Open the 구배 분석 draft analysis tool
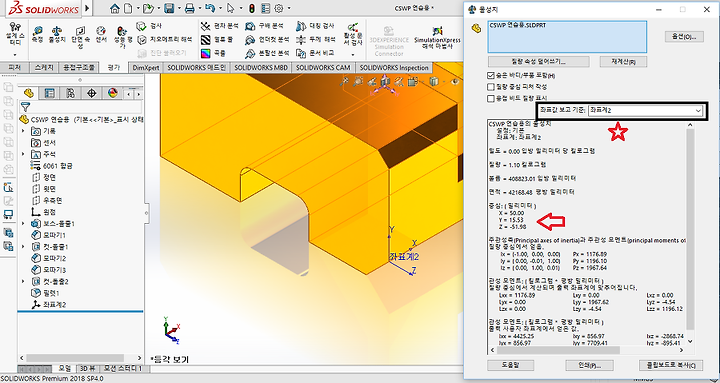The height and width of the screenshot is (383, 720). (x=264, y=26)
